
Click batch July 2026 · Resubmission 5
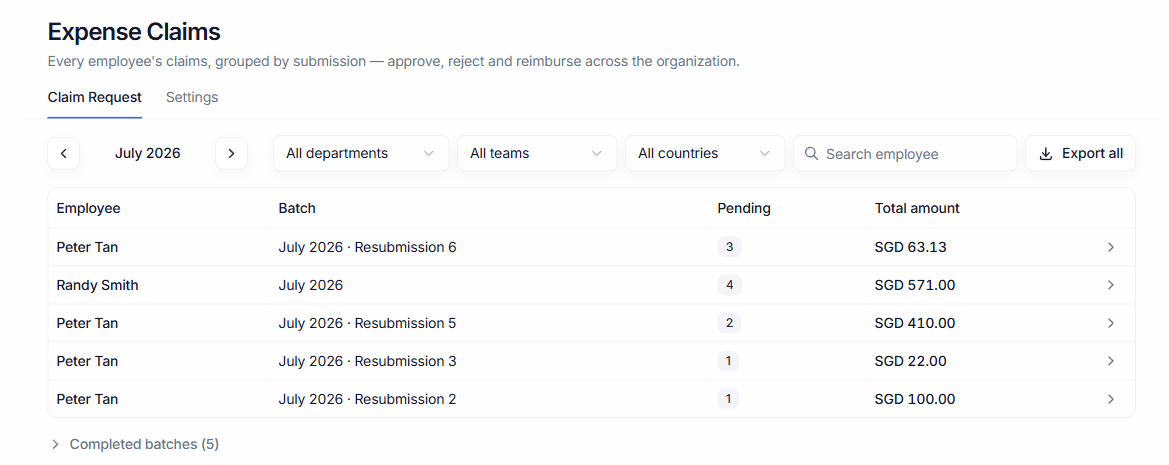tap(368, 323)
